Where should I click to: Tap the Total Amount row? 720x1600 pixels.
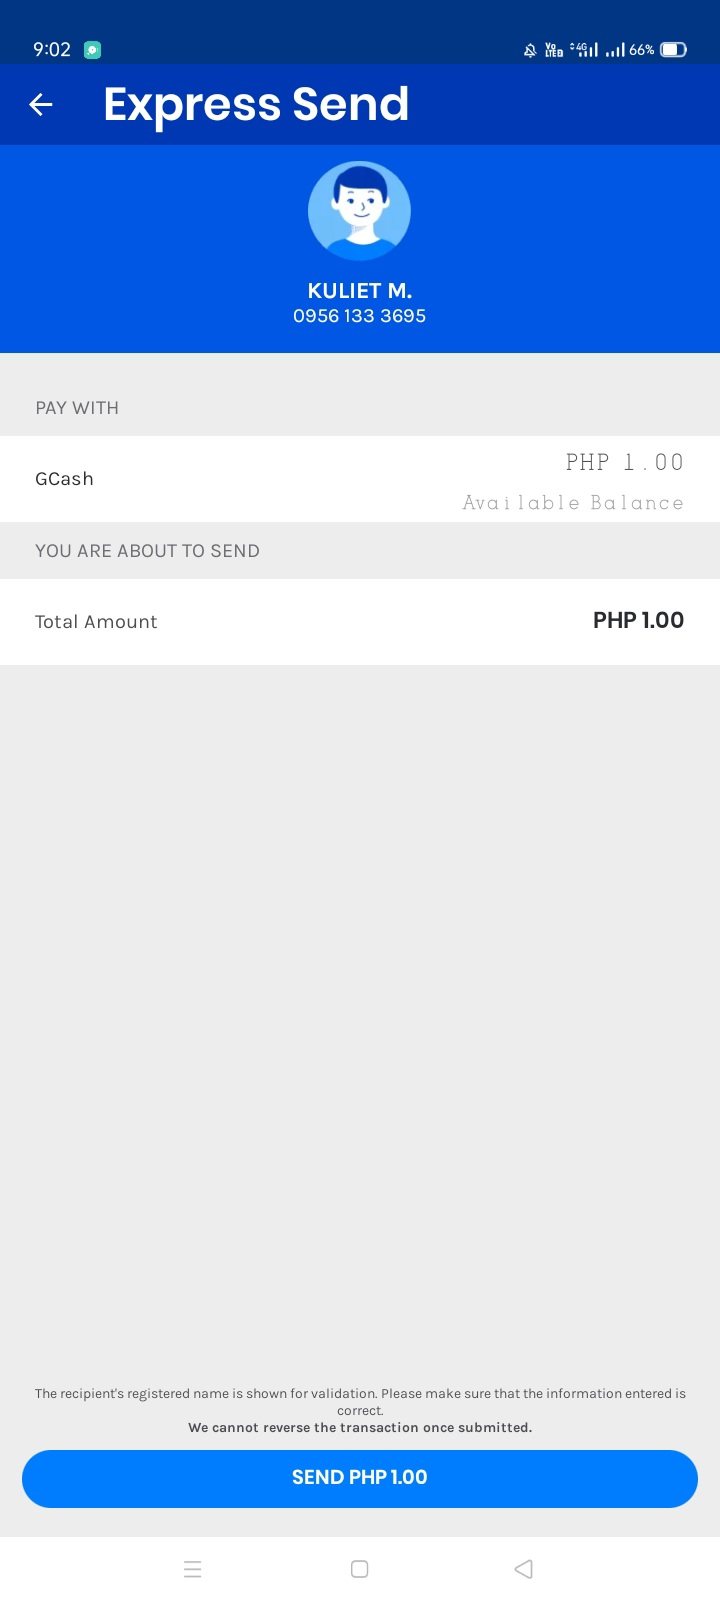pyautogui.click(x=360, y=621)
